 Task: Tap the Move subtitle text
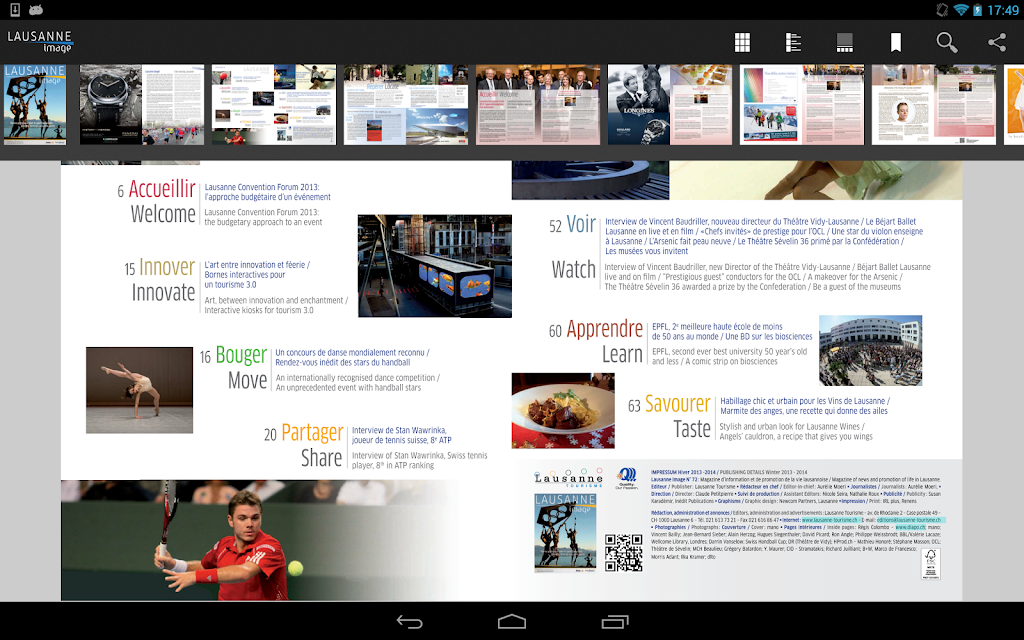click(x=248, y=380)
